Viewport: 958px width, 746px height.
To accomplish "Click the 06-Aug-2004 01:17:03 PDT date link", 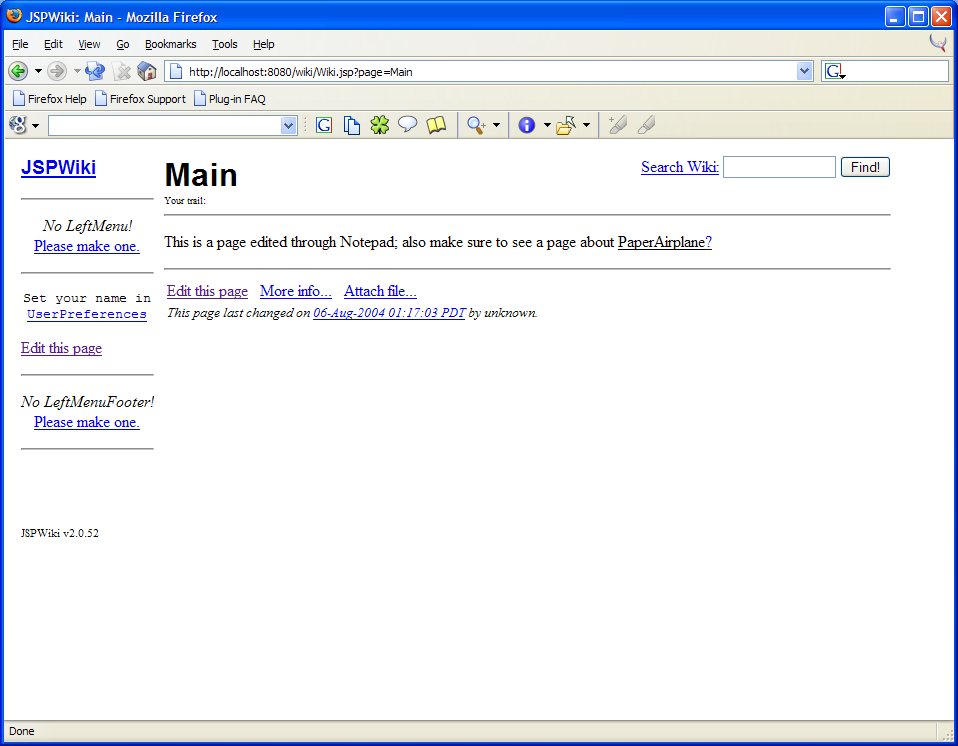I will point(389,313).
